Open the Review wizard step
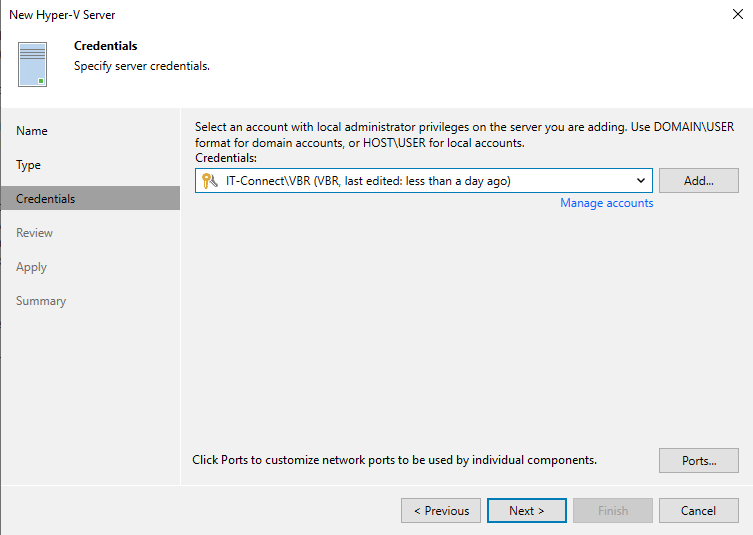The height and width of the screenshot is (535, 753). (x=35, y=233)
